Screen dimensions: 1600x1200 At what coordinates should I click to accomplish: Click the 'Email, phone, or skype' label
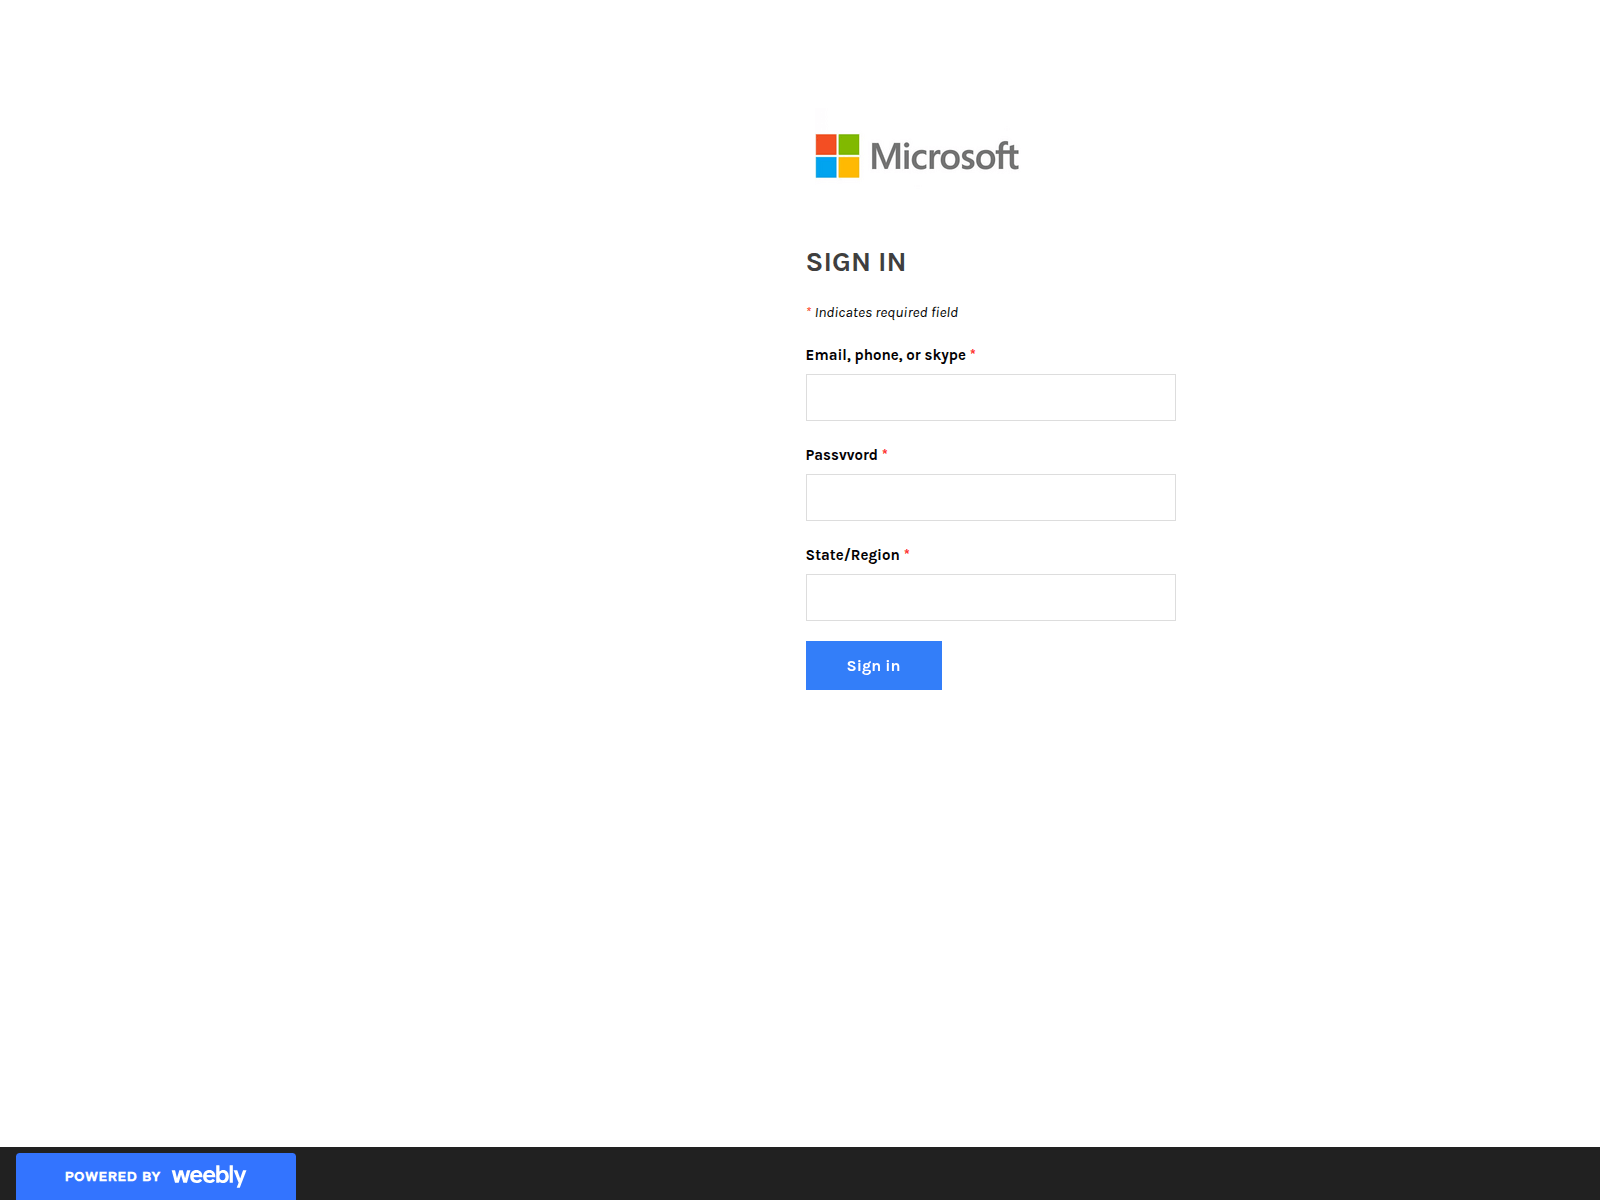click(x=886, y=355)
